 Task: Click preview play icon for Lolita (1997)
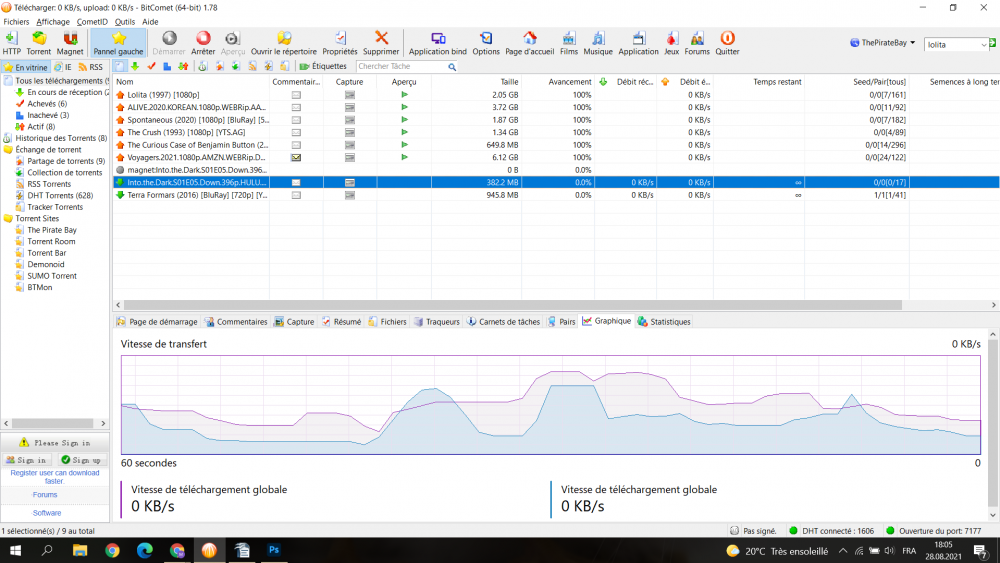[x=404, y=95]
